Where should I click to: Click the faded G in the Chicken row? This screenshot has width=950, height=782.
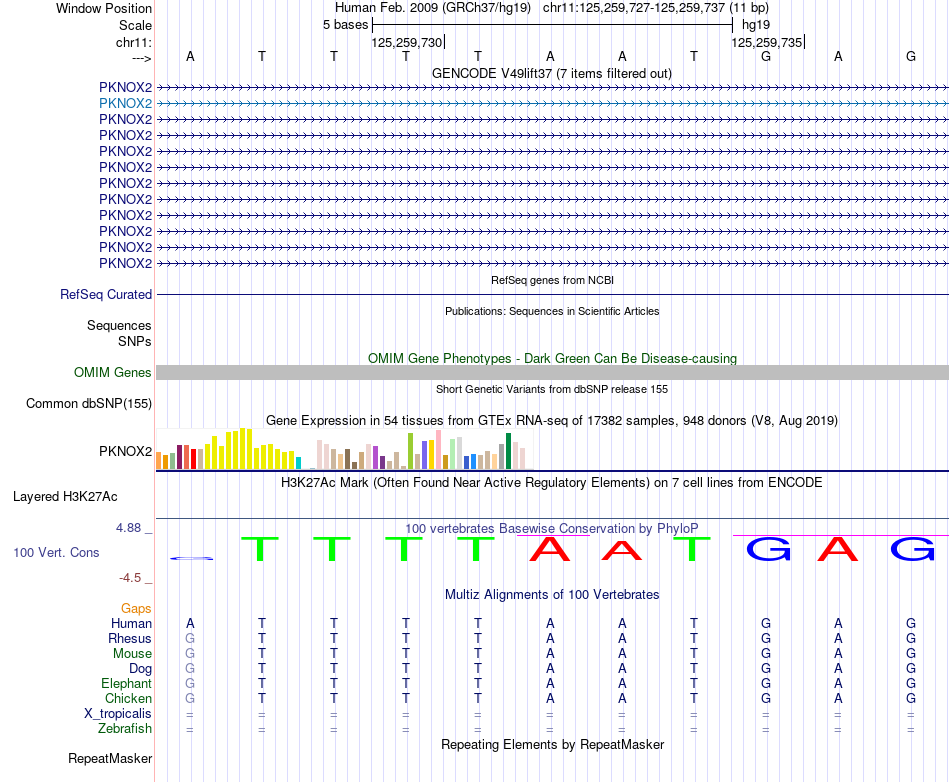click(x=190, y=698)
